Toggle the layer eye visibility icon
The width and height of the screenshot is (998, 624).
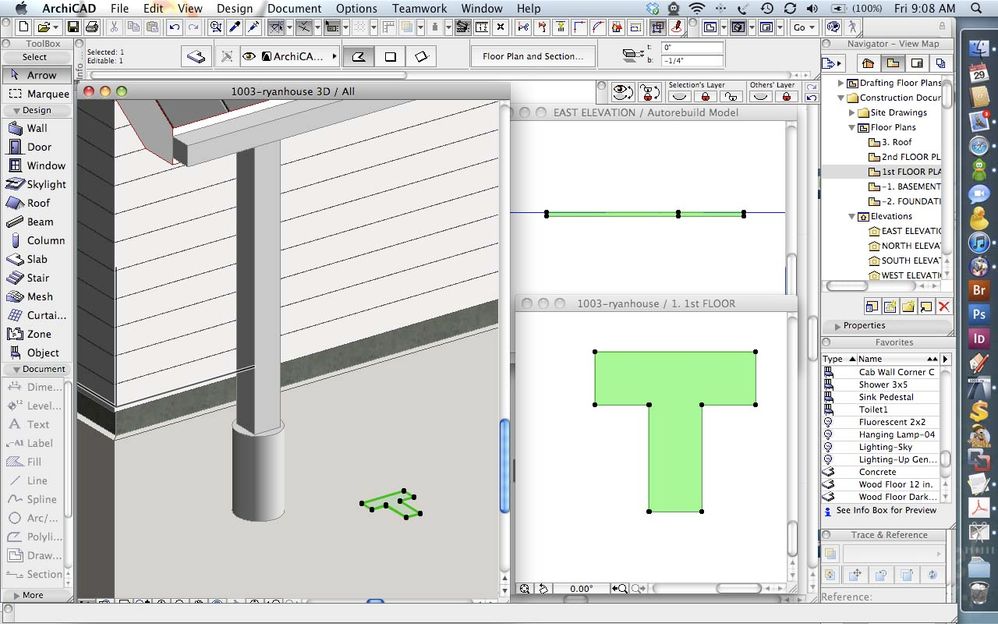pos(623,93)
